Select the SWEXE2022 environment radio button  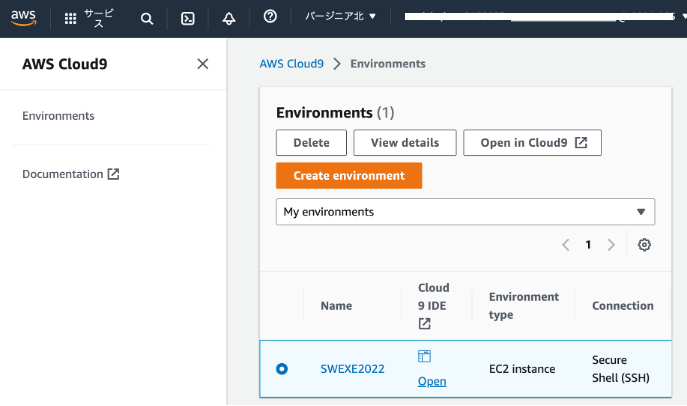point(282,369)
